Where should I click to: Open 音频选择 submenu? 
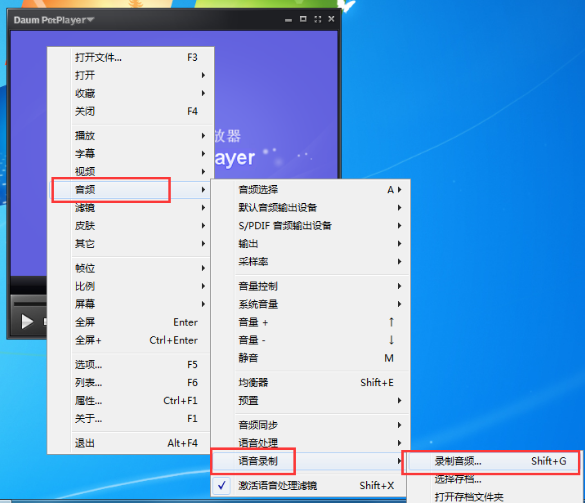point(311,190)
